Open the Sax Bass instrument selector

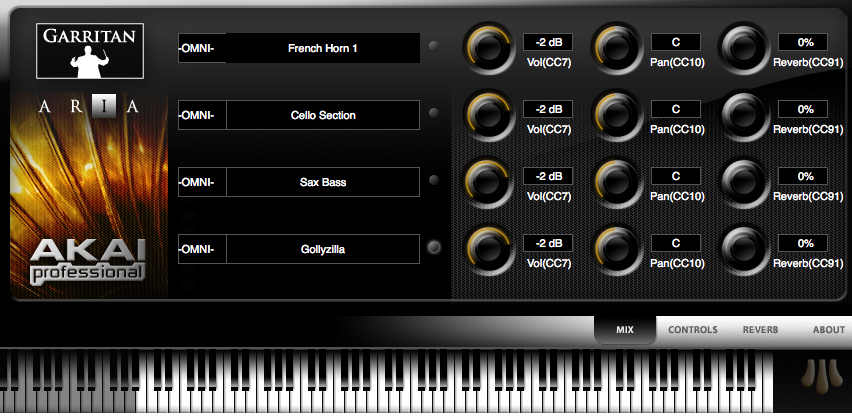pos(323,182)
